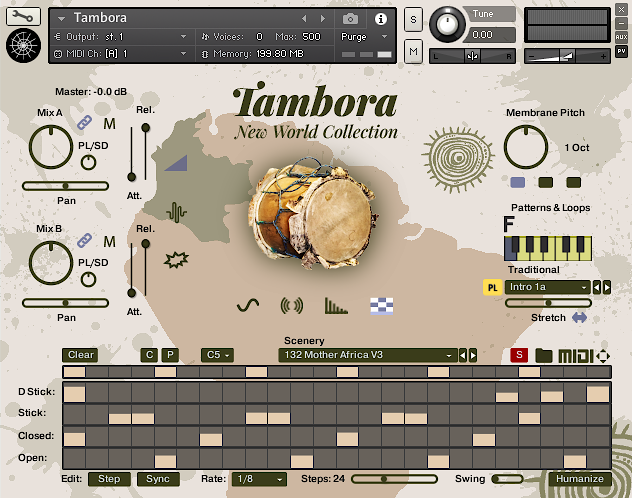This screenshot has height=498, width=632.
Task: Click next Scenery preset arrow
Action: point(473,355)
